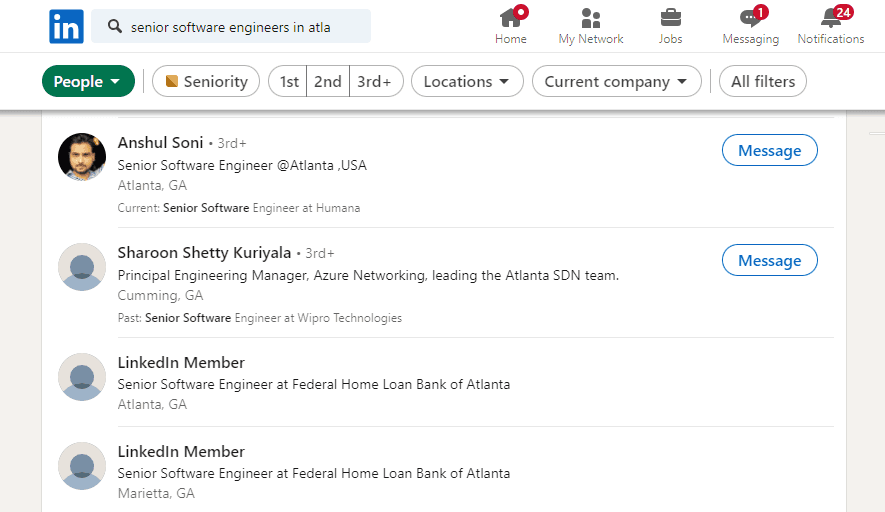Click 'Past: Senior Software Engineer at Wipro Technologies'
The width and height of the screenshot is (885, 512).
(x=260, y=318)
